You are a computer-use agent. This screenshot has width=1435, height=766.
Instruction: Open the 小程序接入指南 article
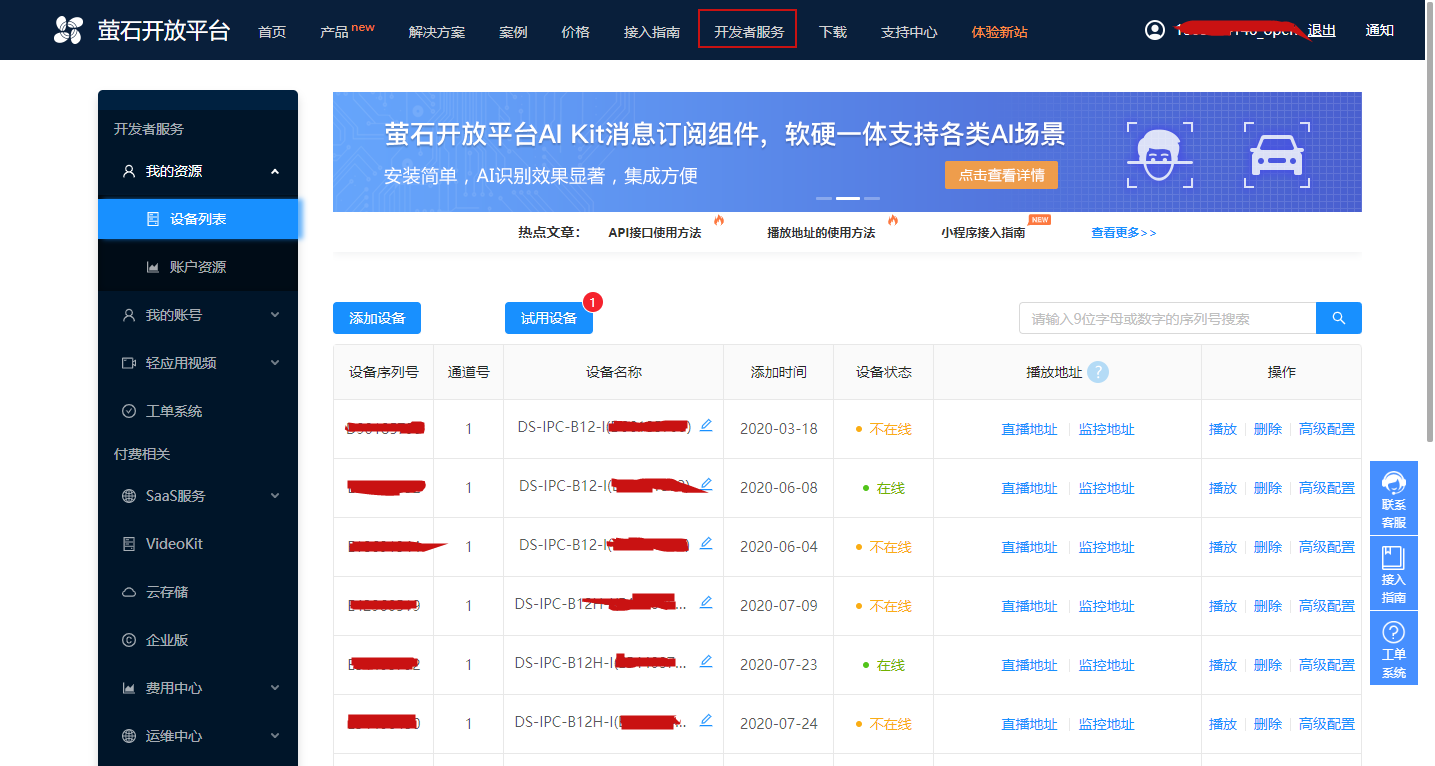click(x=983, y=232)
